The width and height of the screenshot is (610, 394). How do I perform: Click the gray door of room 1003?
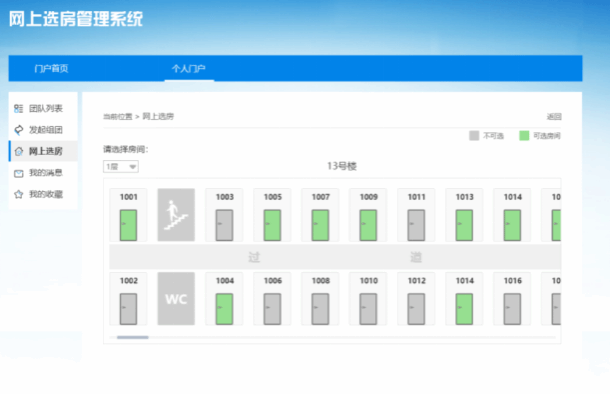point(224,225)
